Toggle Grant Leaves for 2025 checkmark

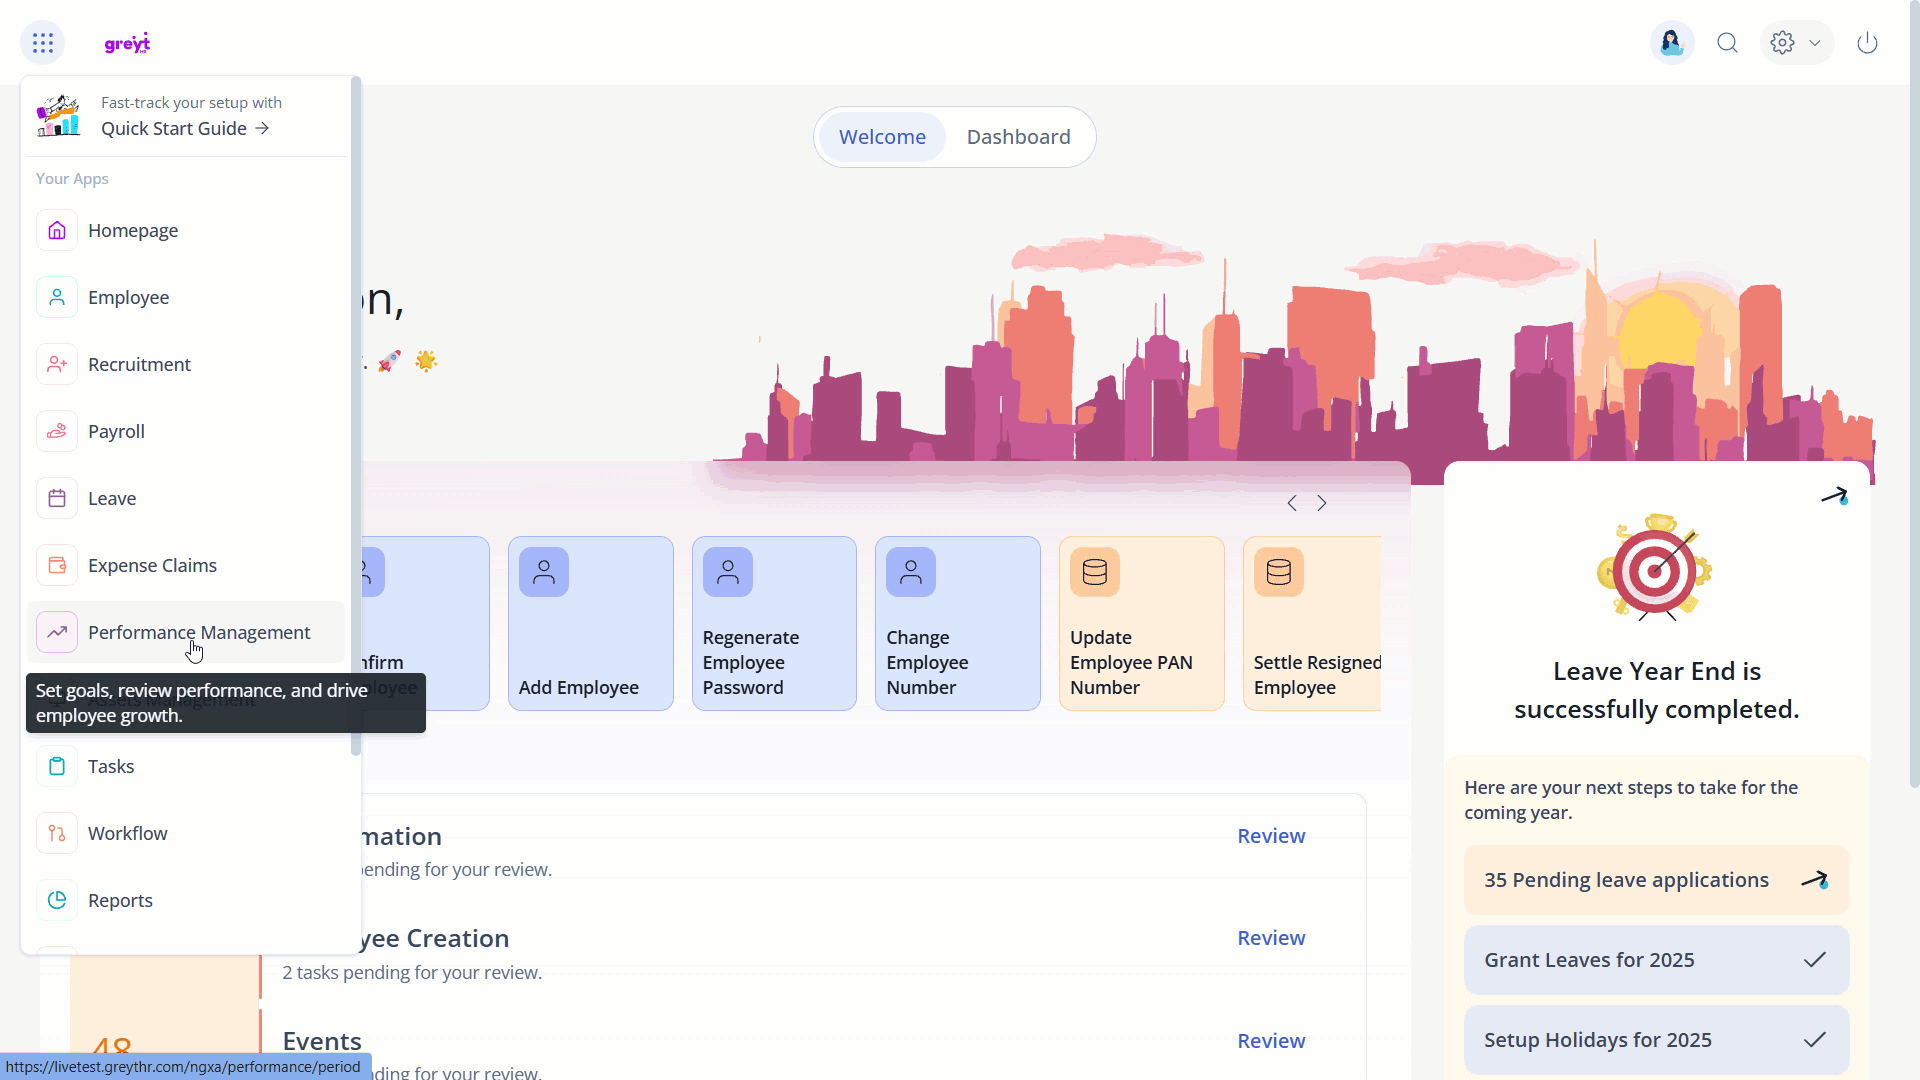(x=1814, y=960)
